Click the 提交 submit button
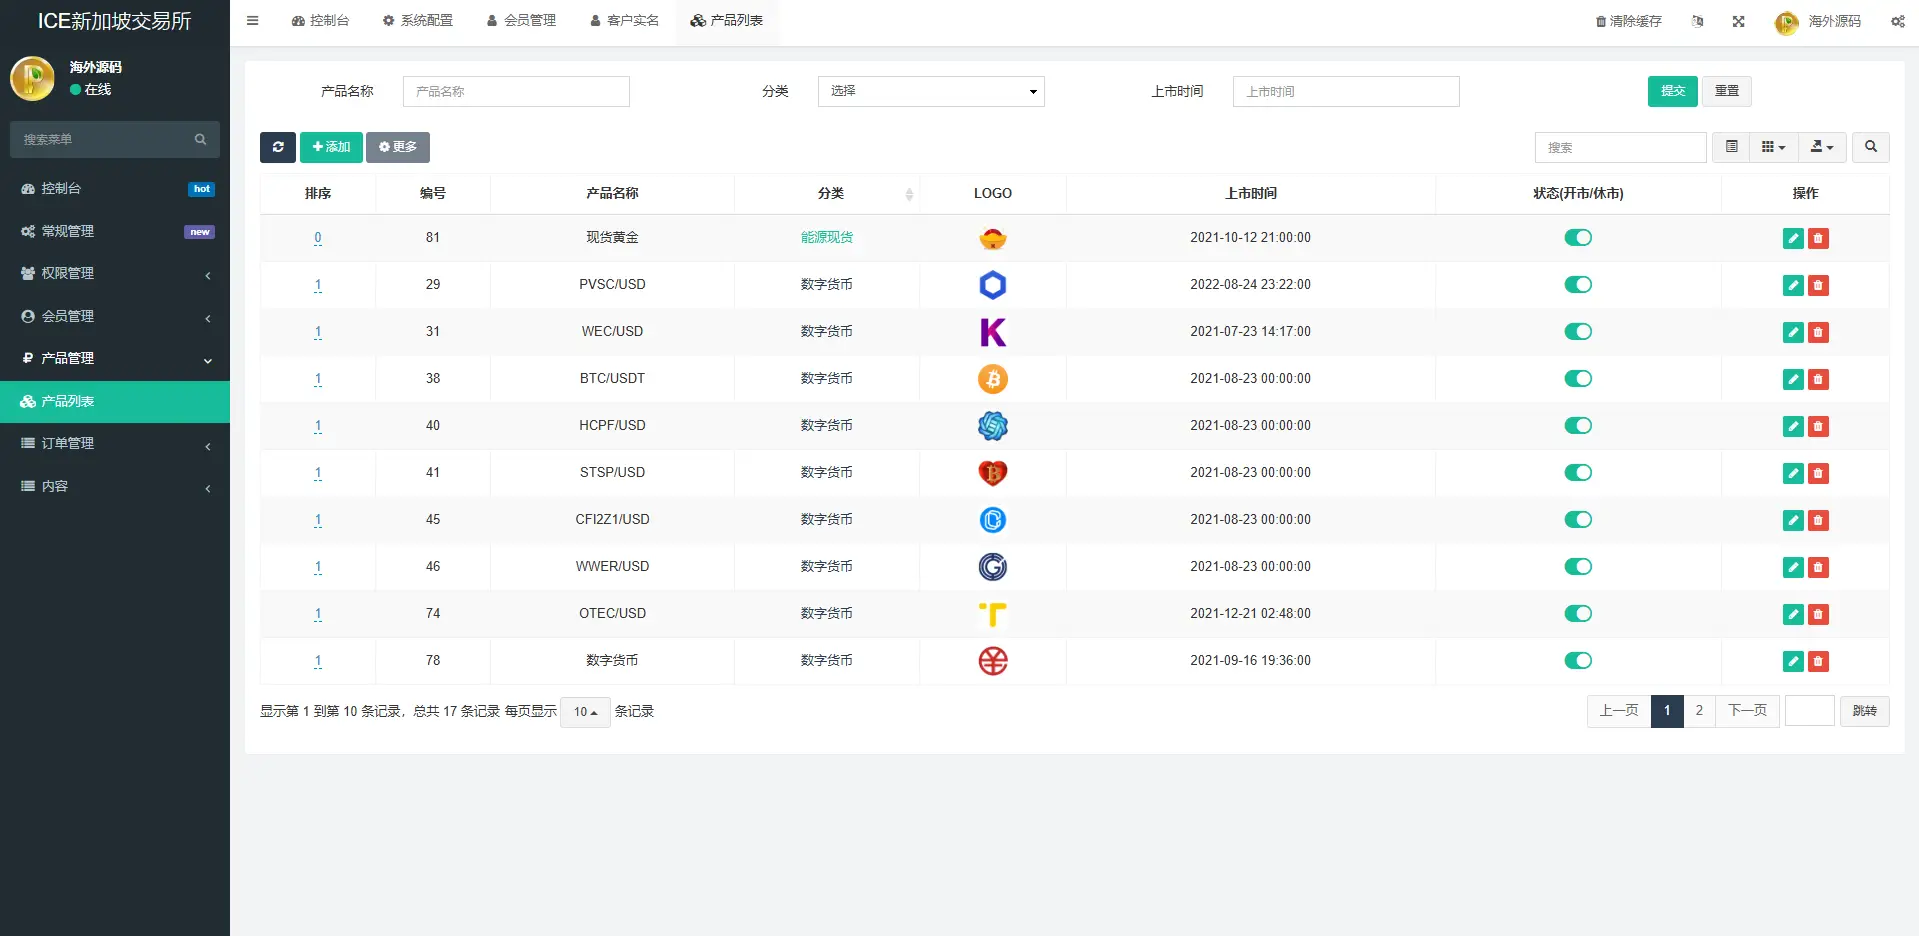The height and width of the screenshot is (936, 1919). [1672, 91]
